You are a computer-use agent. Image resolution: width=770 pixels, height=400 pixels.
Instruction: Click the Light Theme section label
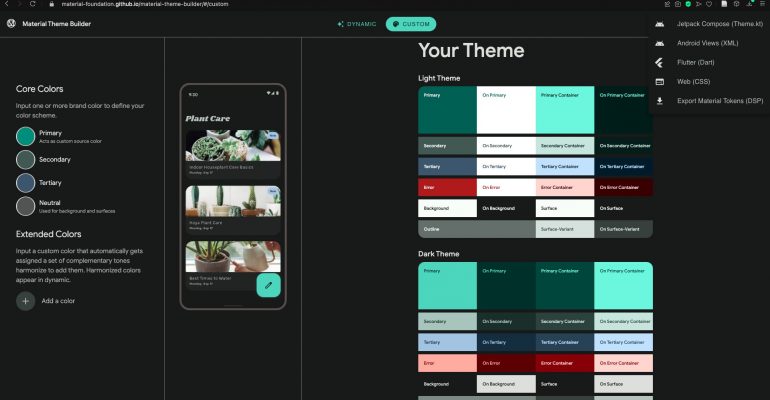point(439,78)
